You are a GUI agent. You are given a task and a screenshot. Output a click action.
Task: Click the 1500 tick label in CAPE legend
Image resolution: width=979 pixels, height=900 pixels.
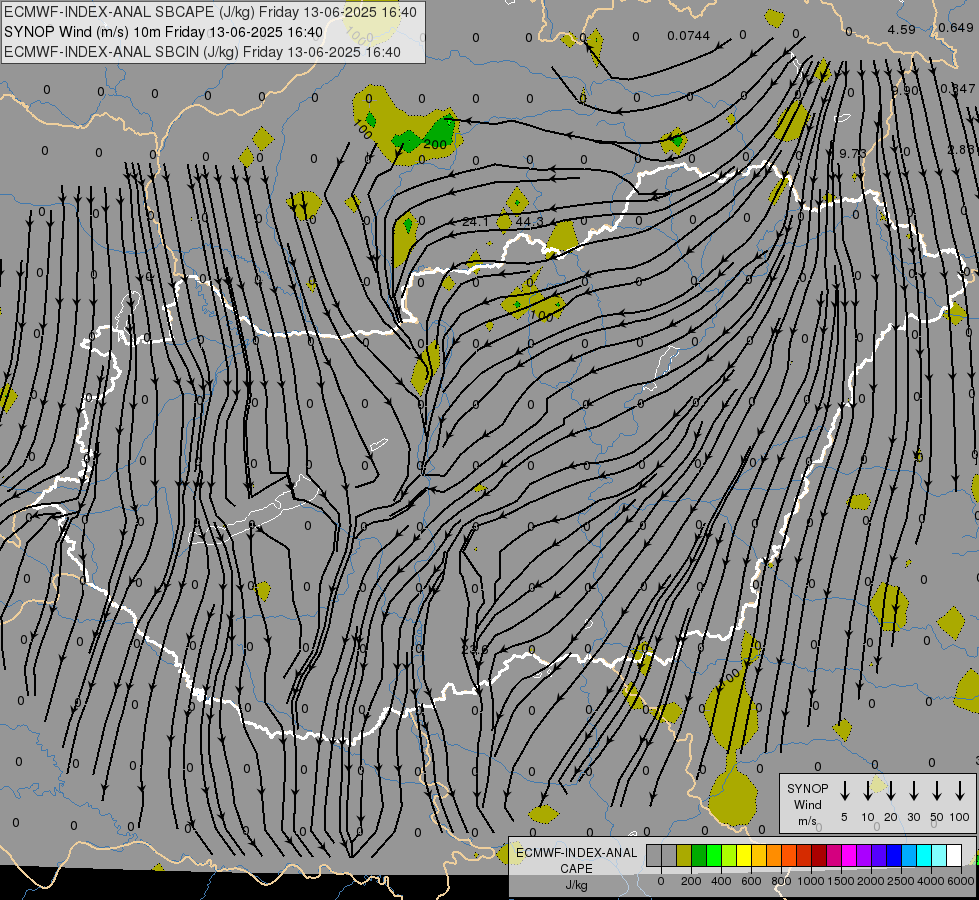(x=841, y=881)
